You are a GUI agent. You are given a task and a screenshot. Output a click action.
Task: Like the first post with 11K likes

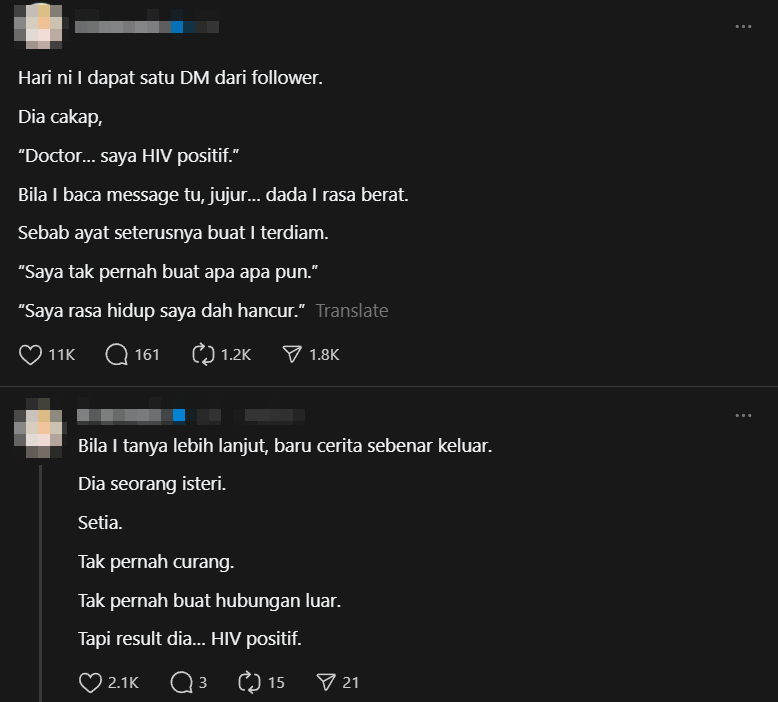31,354
